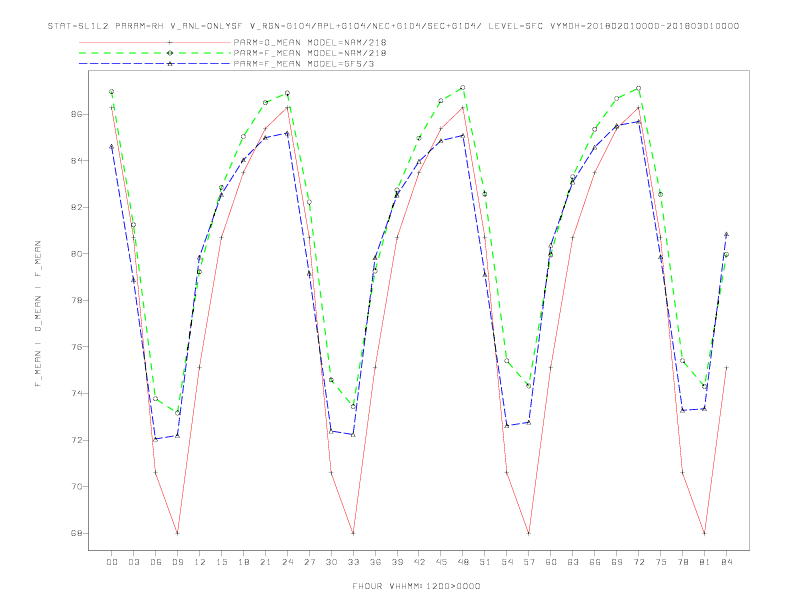Click x-axis tick label 69
The height and width of the screenshot is (612, 792).
pyautogui.click(x=617, y=562)
